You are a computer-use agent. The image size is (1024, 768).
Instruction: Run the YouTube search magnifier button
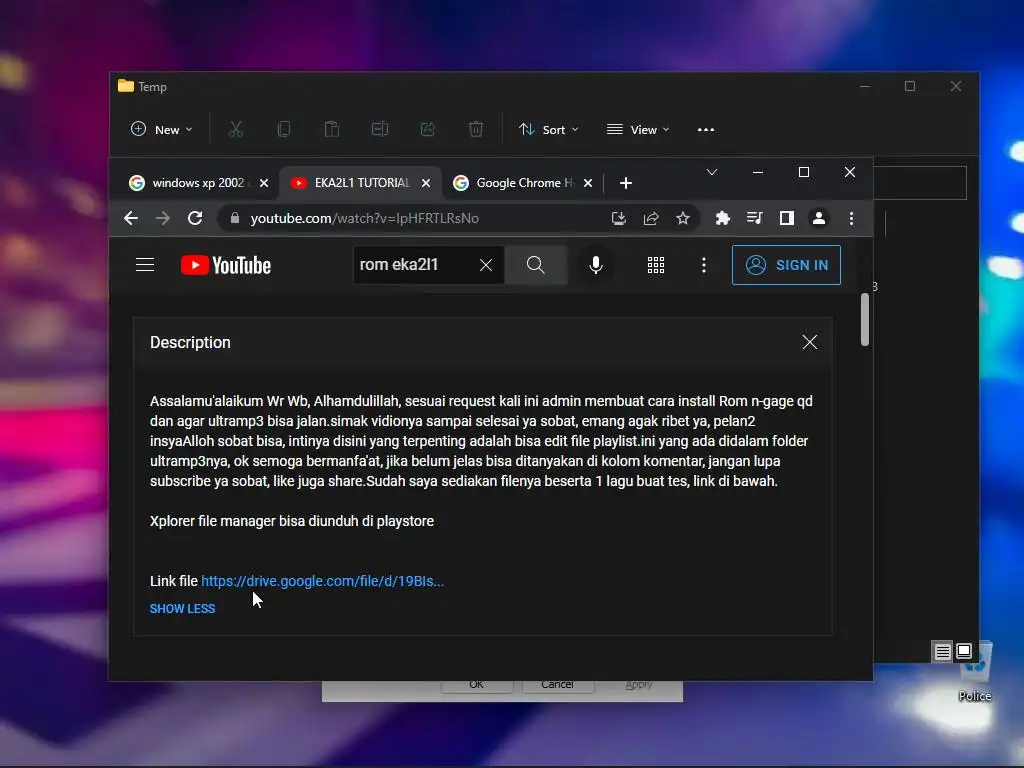pyautogui.click(x=536, y=265)
